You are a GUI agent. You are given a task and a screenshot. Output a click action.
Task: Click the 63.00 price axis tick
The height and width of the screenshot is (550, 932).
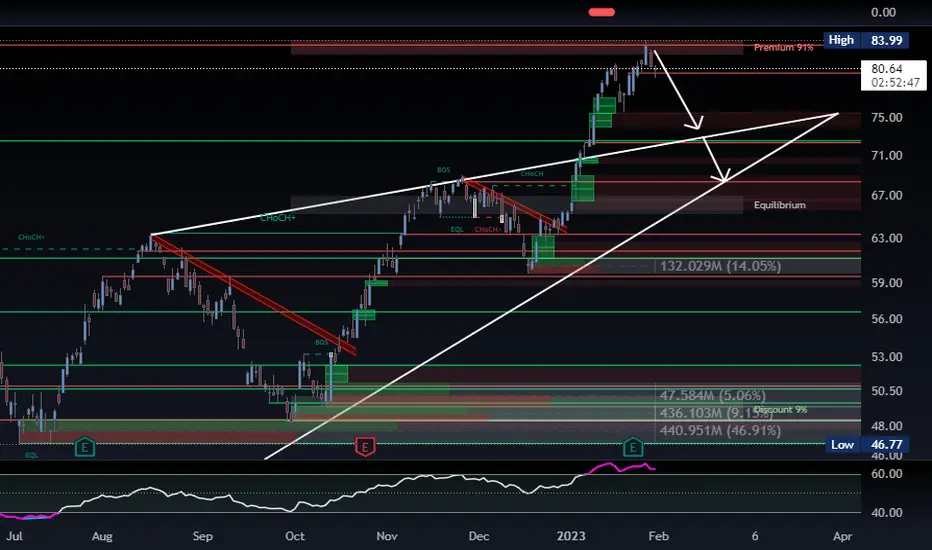coord(887,238)
